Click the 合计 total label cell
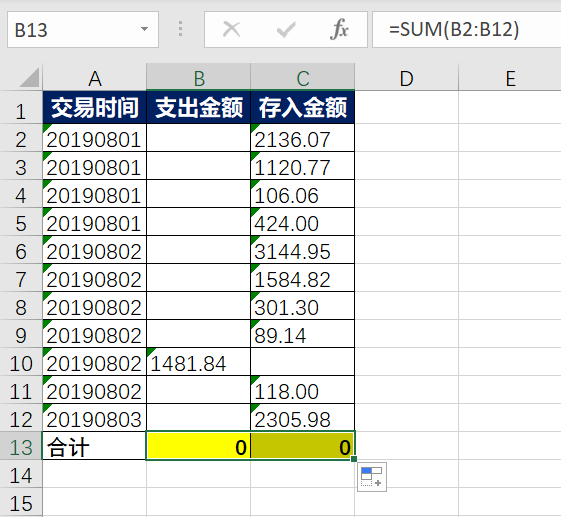Image resolution: width=561 pixels, height=517 pixels. click(94, 446)
